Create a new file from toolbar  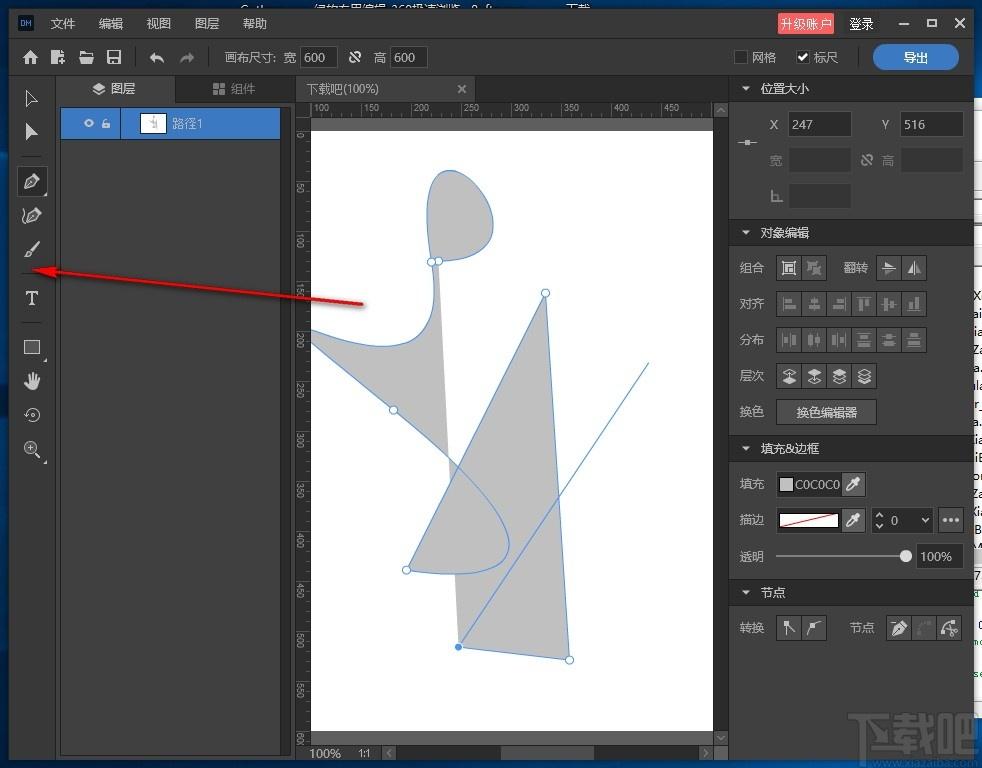pyautogui.click(x=58, y=58)
